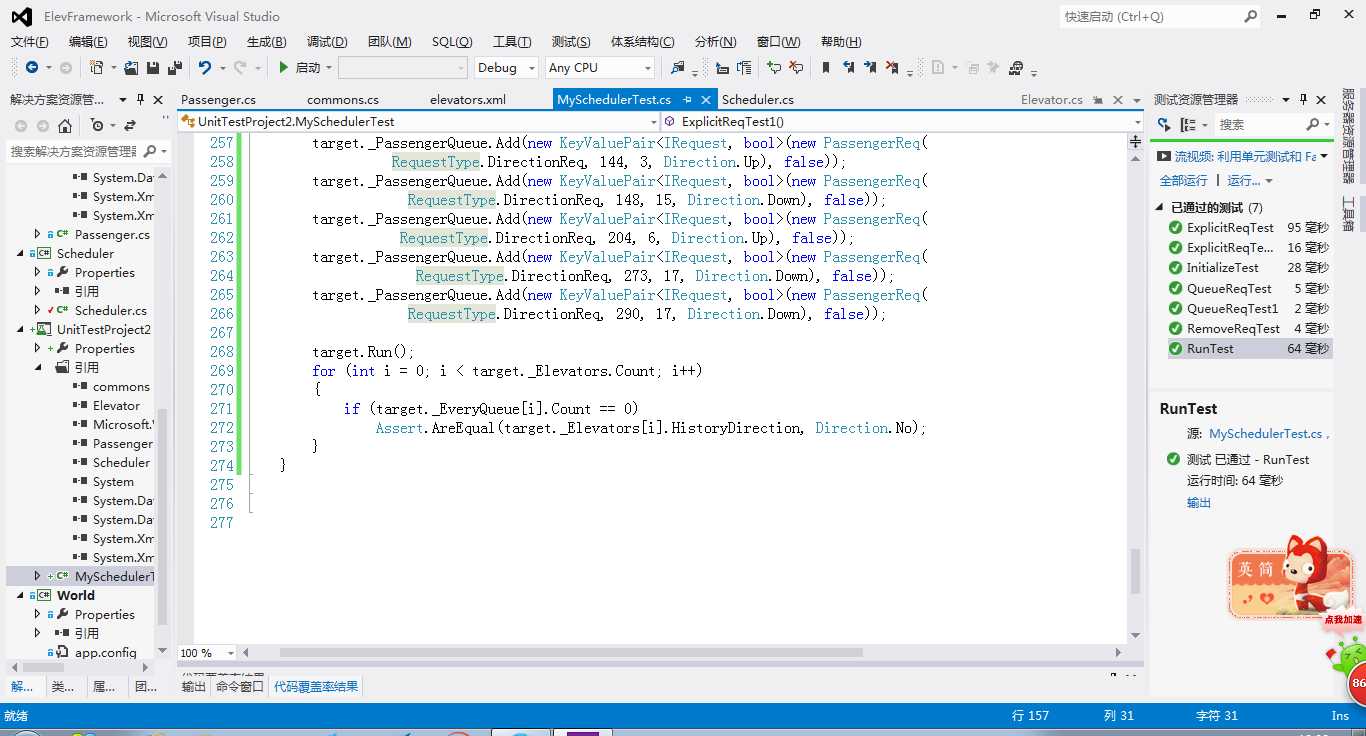Open the MySchedulerTest.cs source link
The height and width of the screenshot is (736, 1366).
point(1267,433)
